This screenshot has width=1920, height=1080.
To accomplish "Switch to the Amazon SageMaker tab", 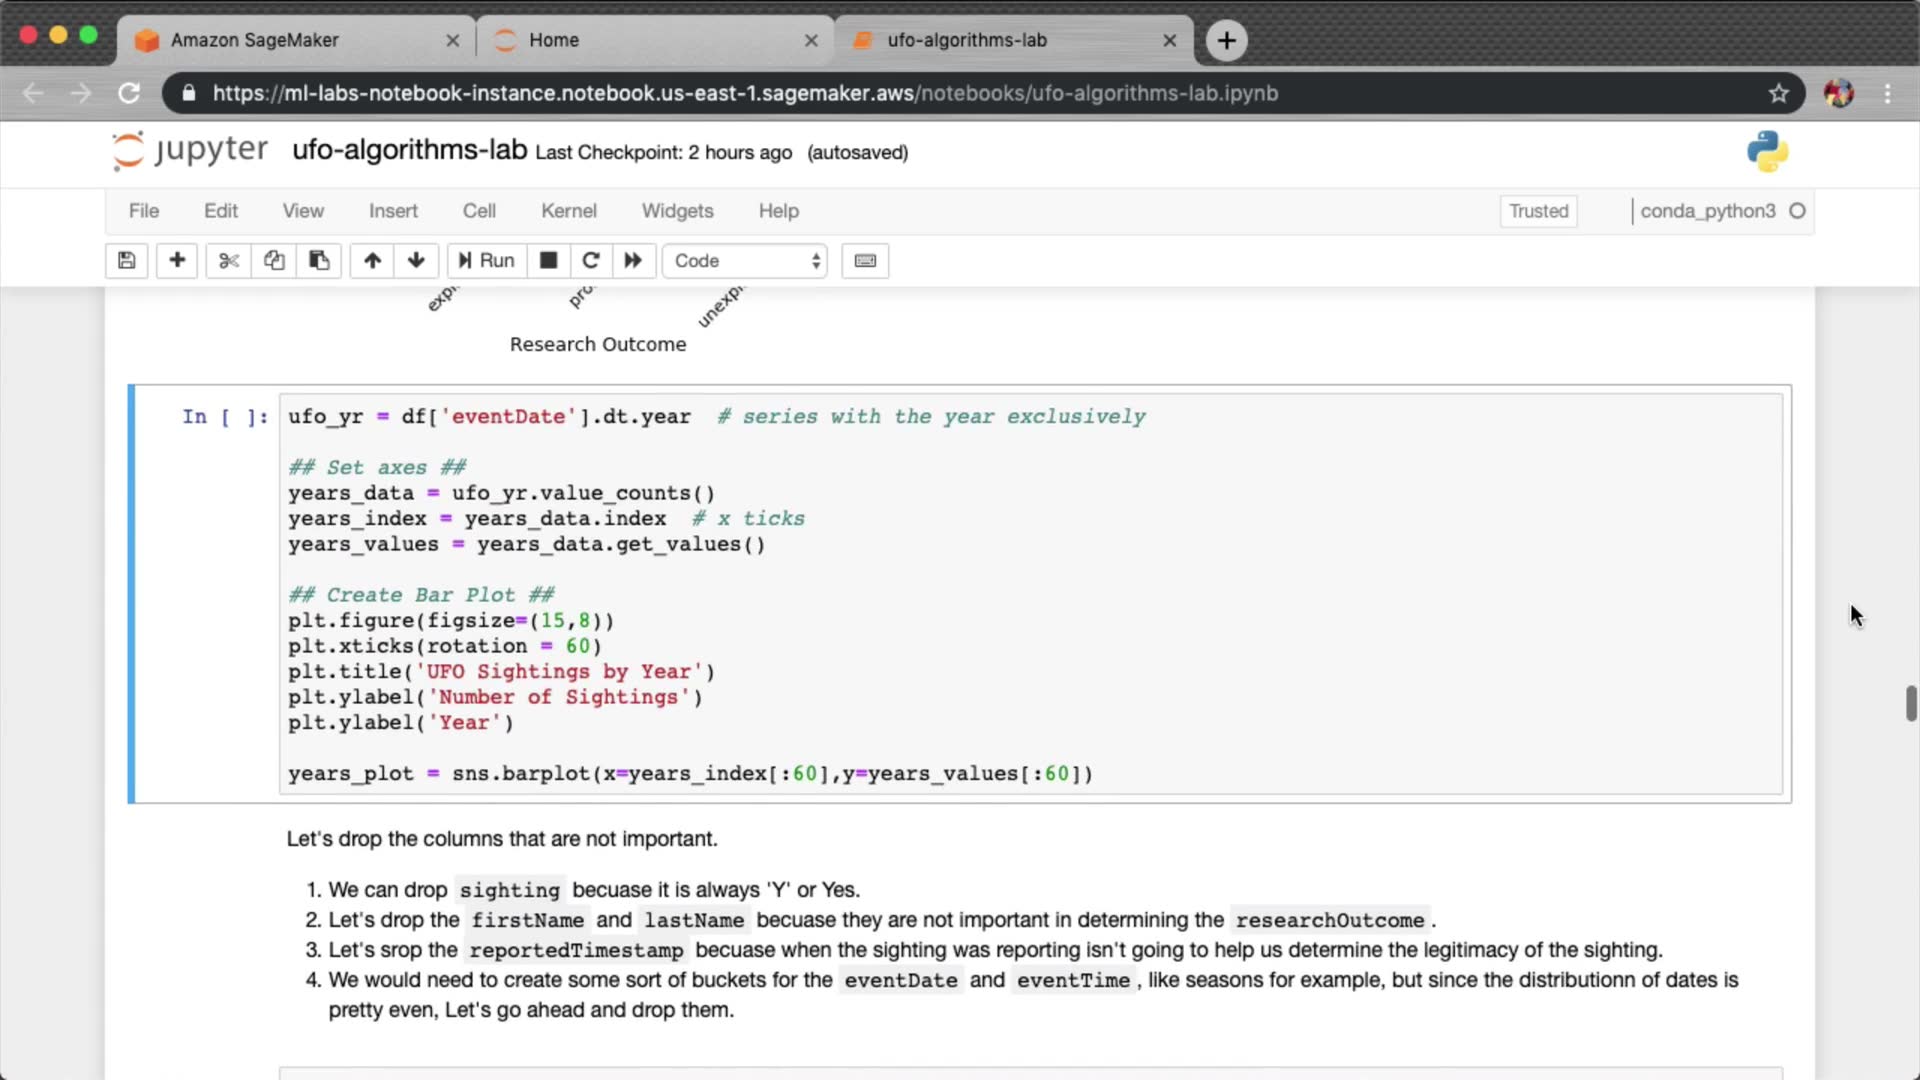I will (x=255, y=40).
